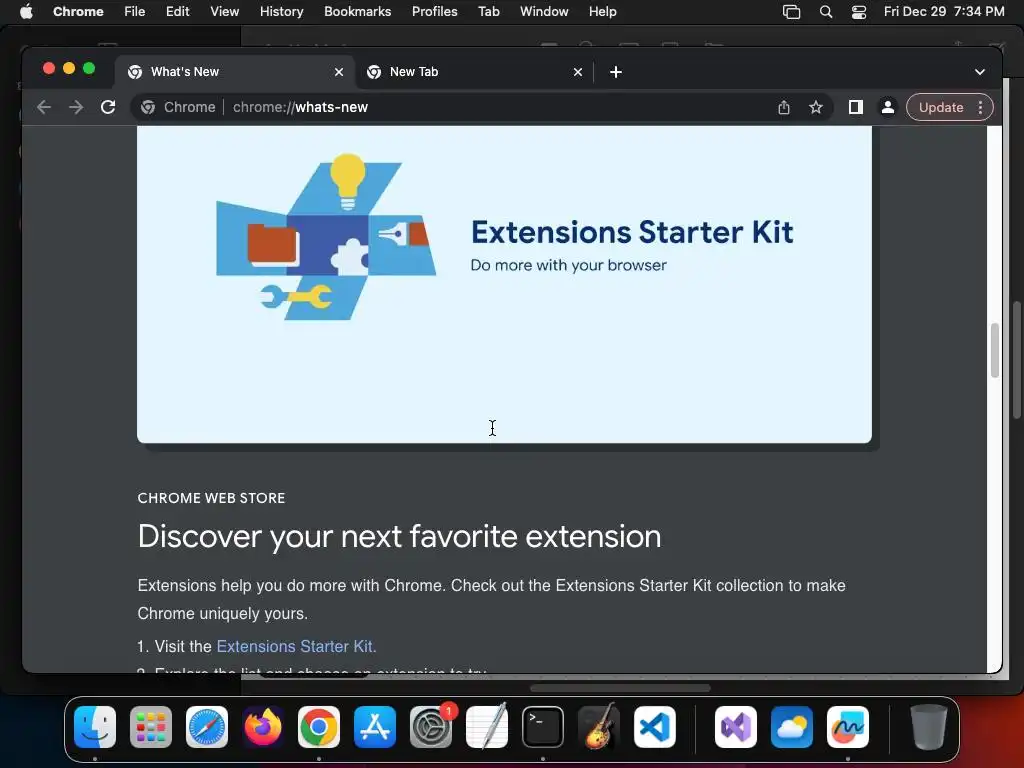The width and height of the screenshot is (1024, 768).
Task: Switch to the What's New tab
Action: tap(236, 72)
